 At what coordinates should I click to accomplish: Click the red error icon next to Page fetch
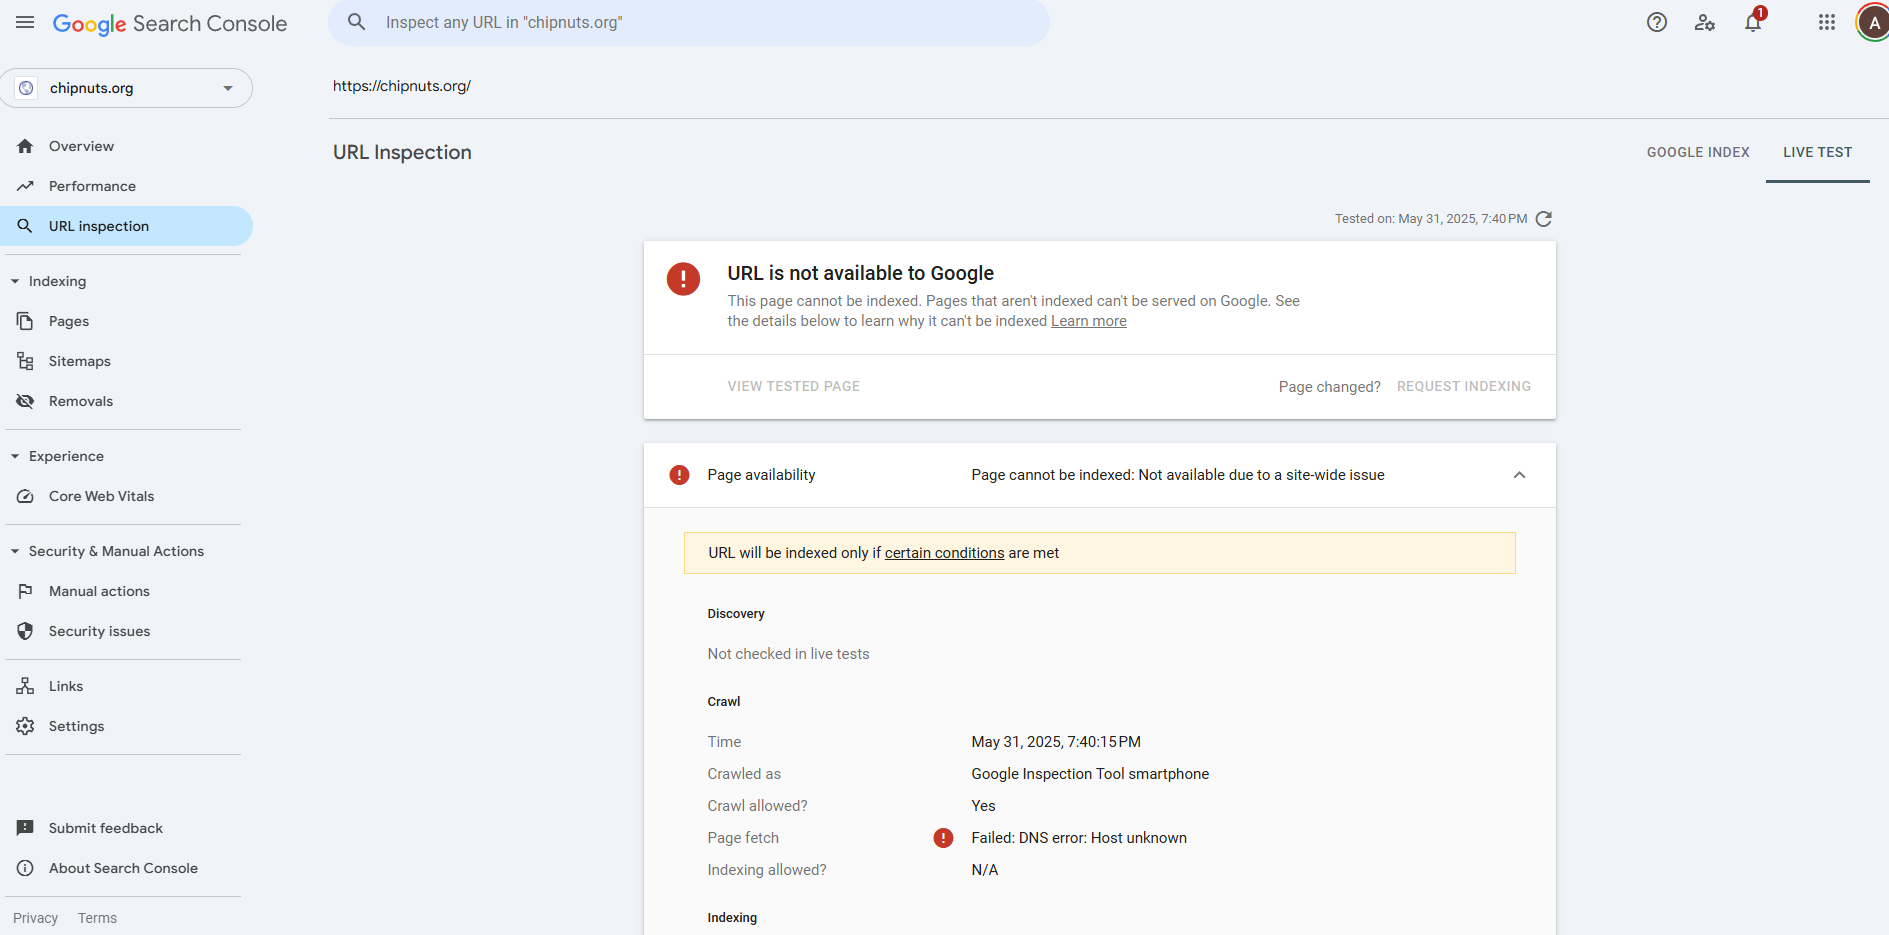tap(943, 838)
